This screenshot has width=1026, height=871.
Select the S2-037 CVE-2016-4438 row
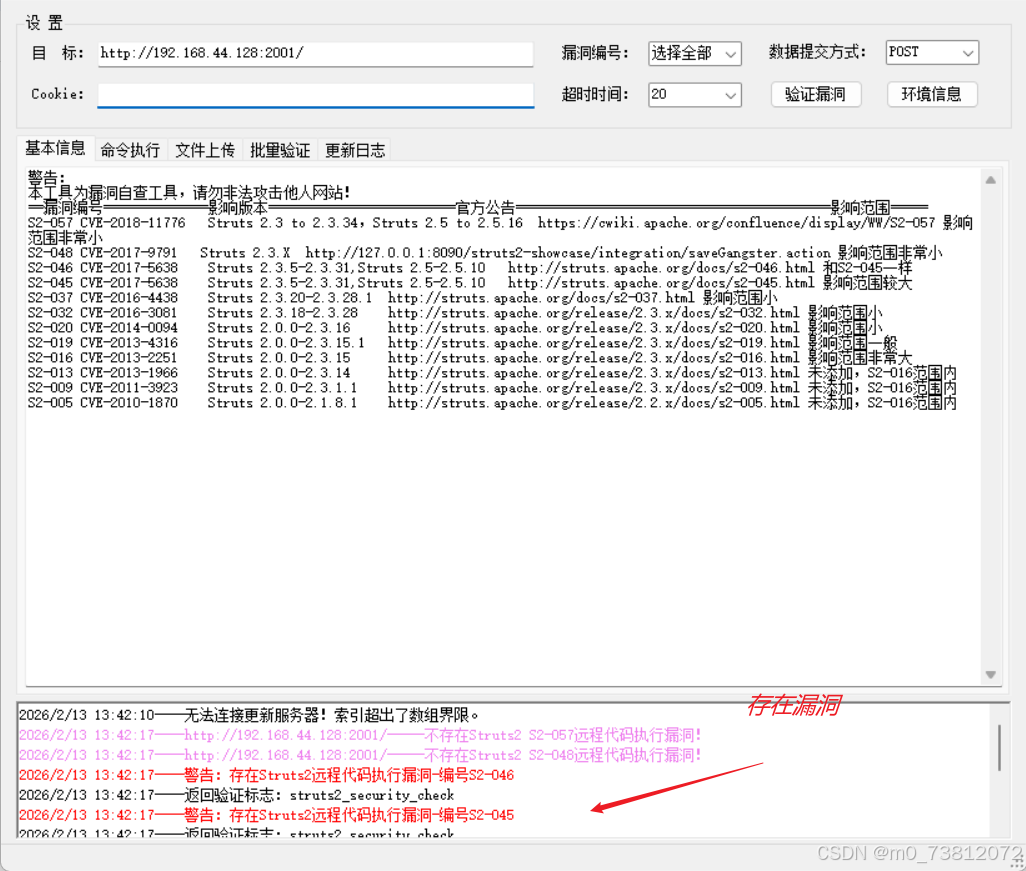pos(402,298)
